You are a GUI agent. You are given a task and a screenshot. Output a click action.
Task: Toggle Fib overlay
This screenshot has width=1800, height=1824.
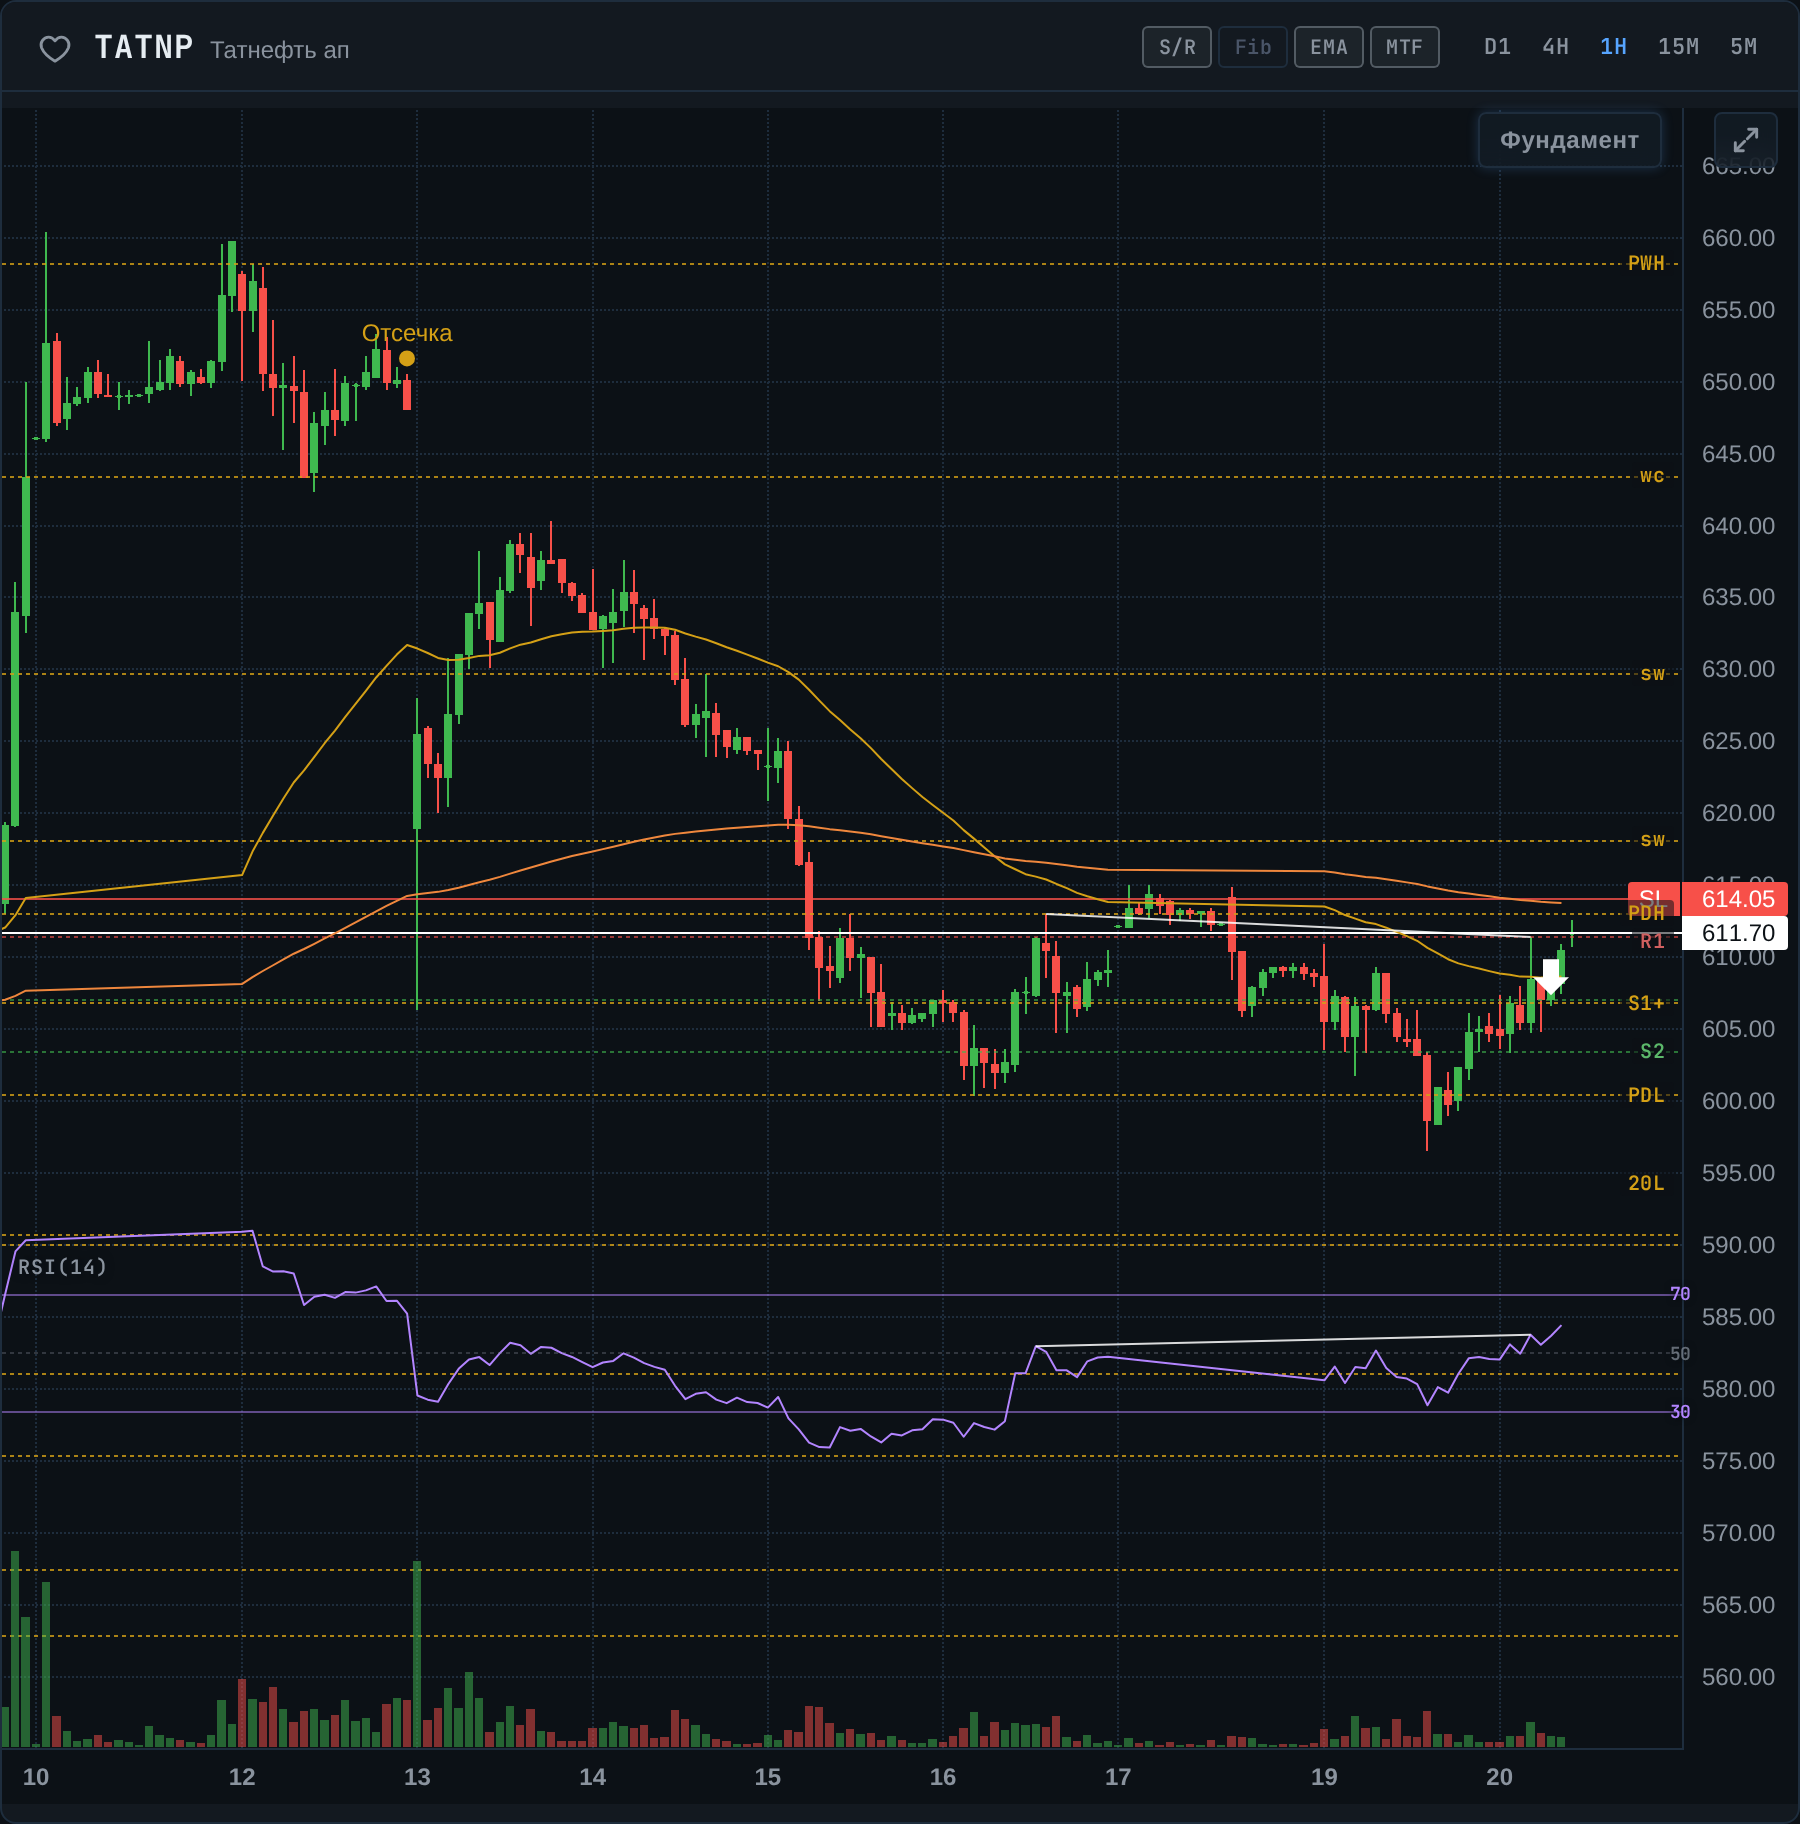1253,47
